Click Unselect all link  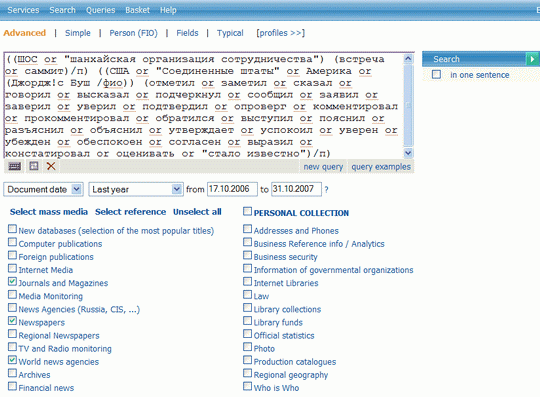[x=197, y=212]
